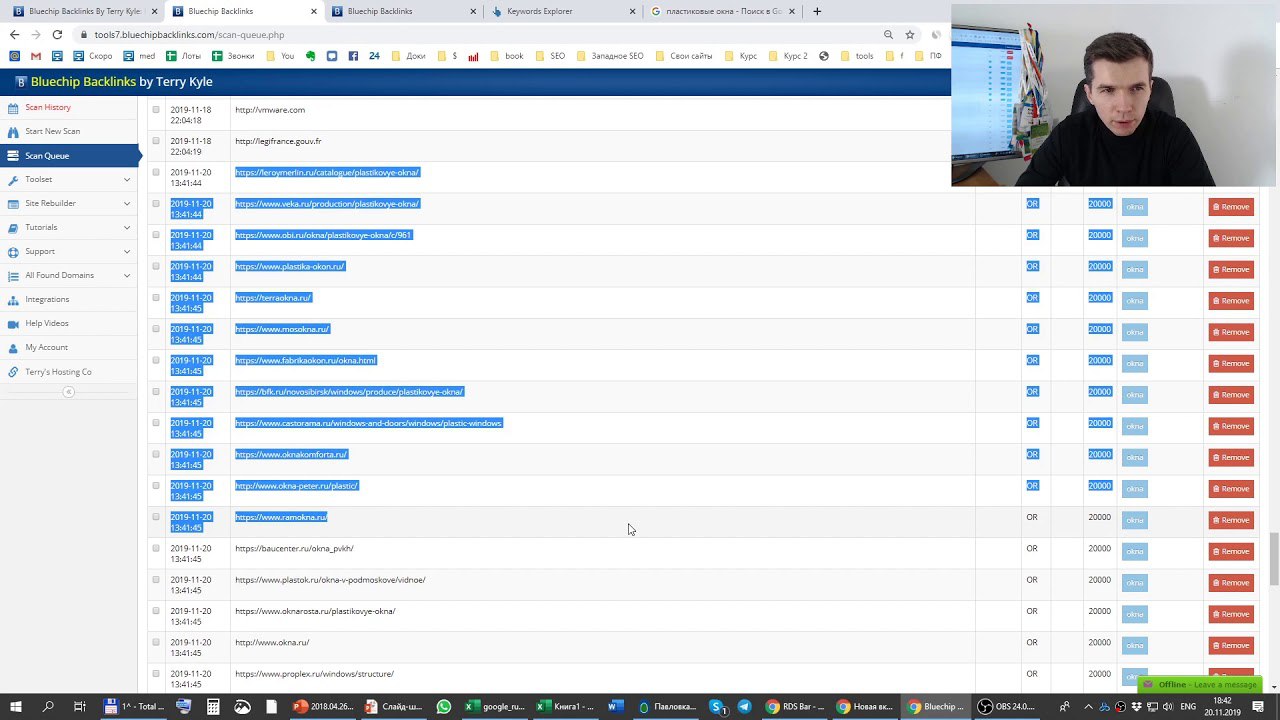Click the zoom magnifier in address bar
Viewport: 1280px width, 720px height.
[888, 34]
